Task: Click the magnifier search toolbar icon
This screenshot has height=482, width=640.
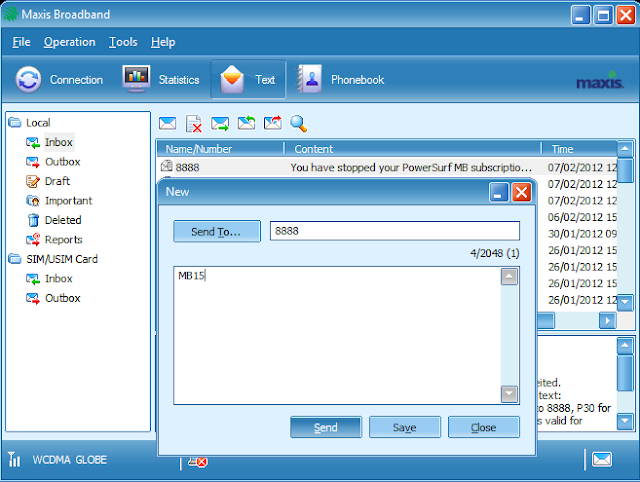Action: click(x=298, y=123)
